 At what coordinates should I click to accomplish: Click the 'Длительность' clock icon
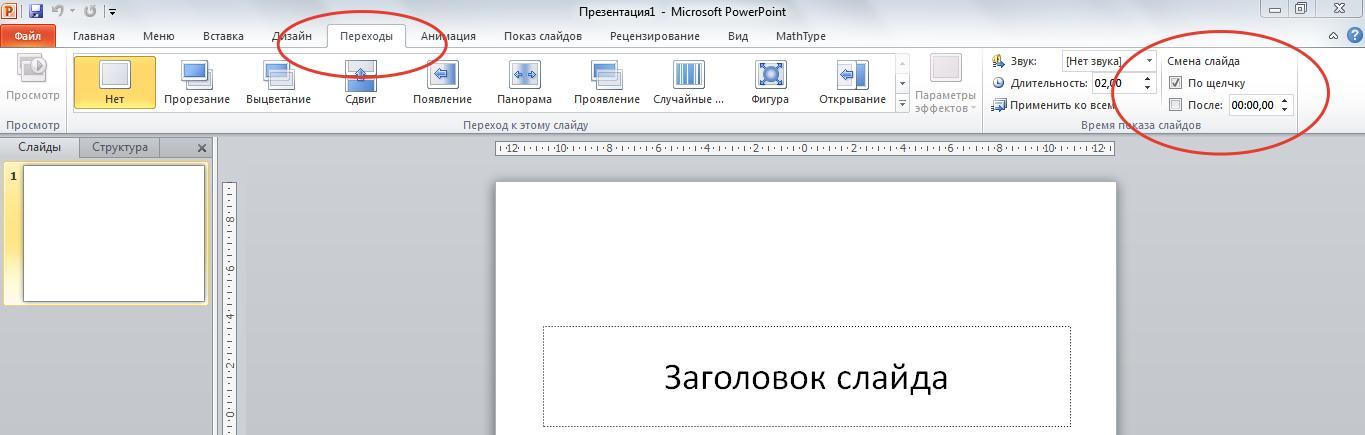(998, 83)
